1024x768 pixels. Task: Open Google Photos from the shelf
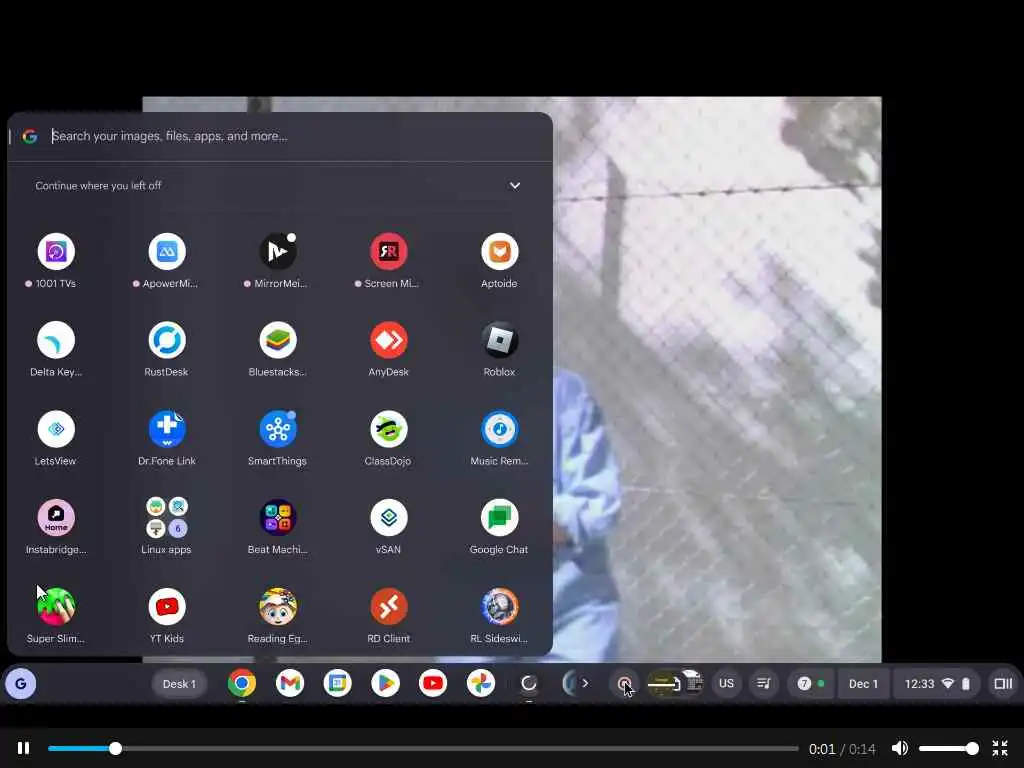tap(481, 684)
